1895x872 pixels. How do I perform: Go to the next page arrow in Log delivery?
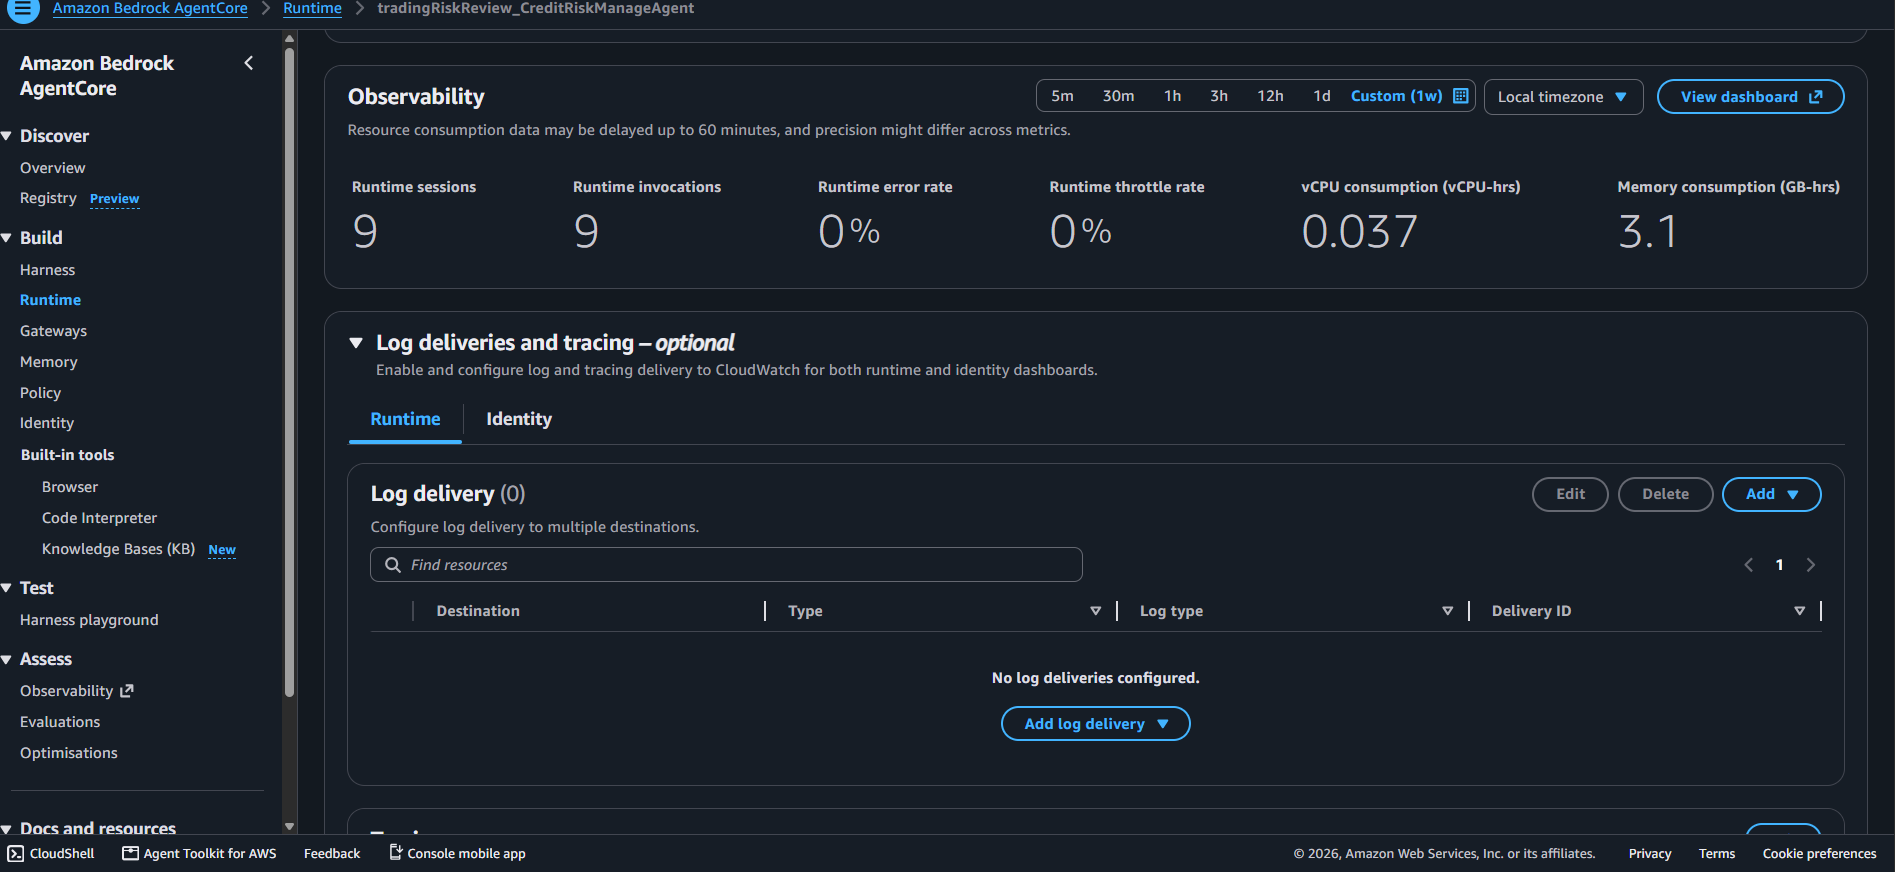1811,565
